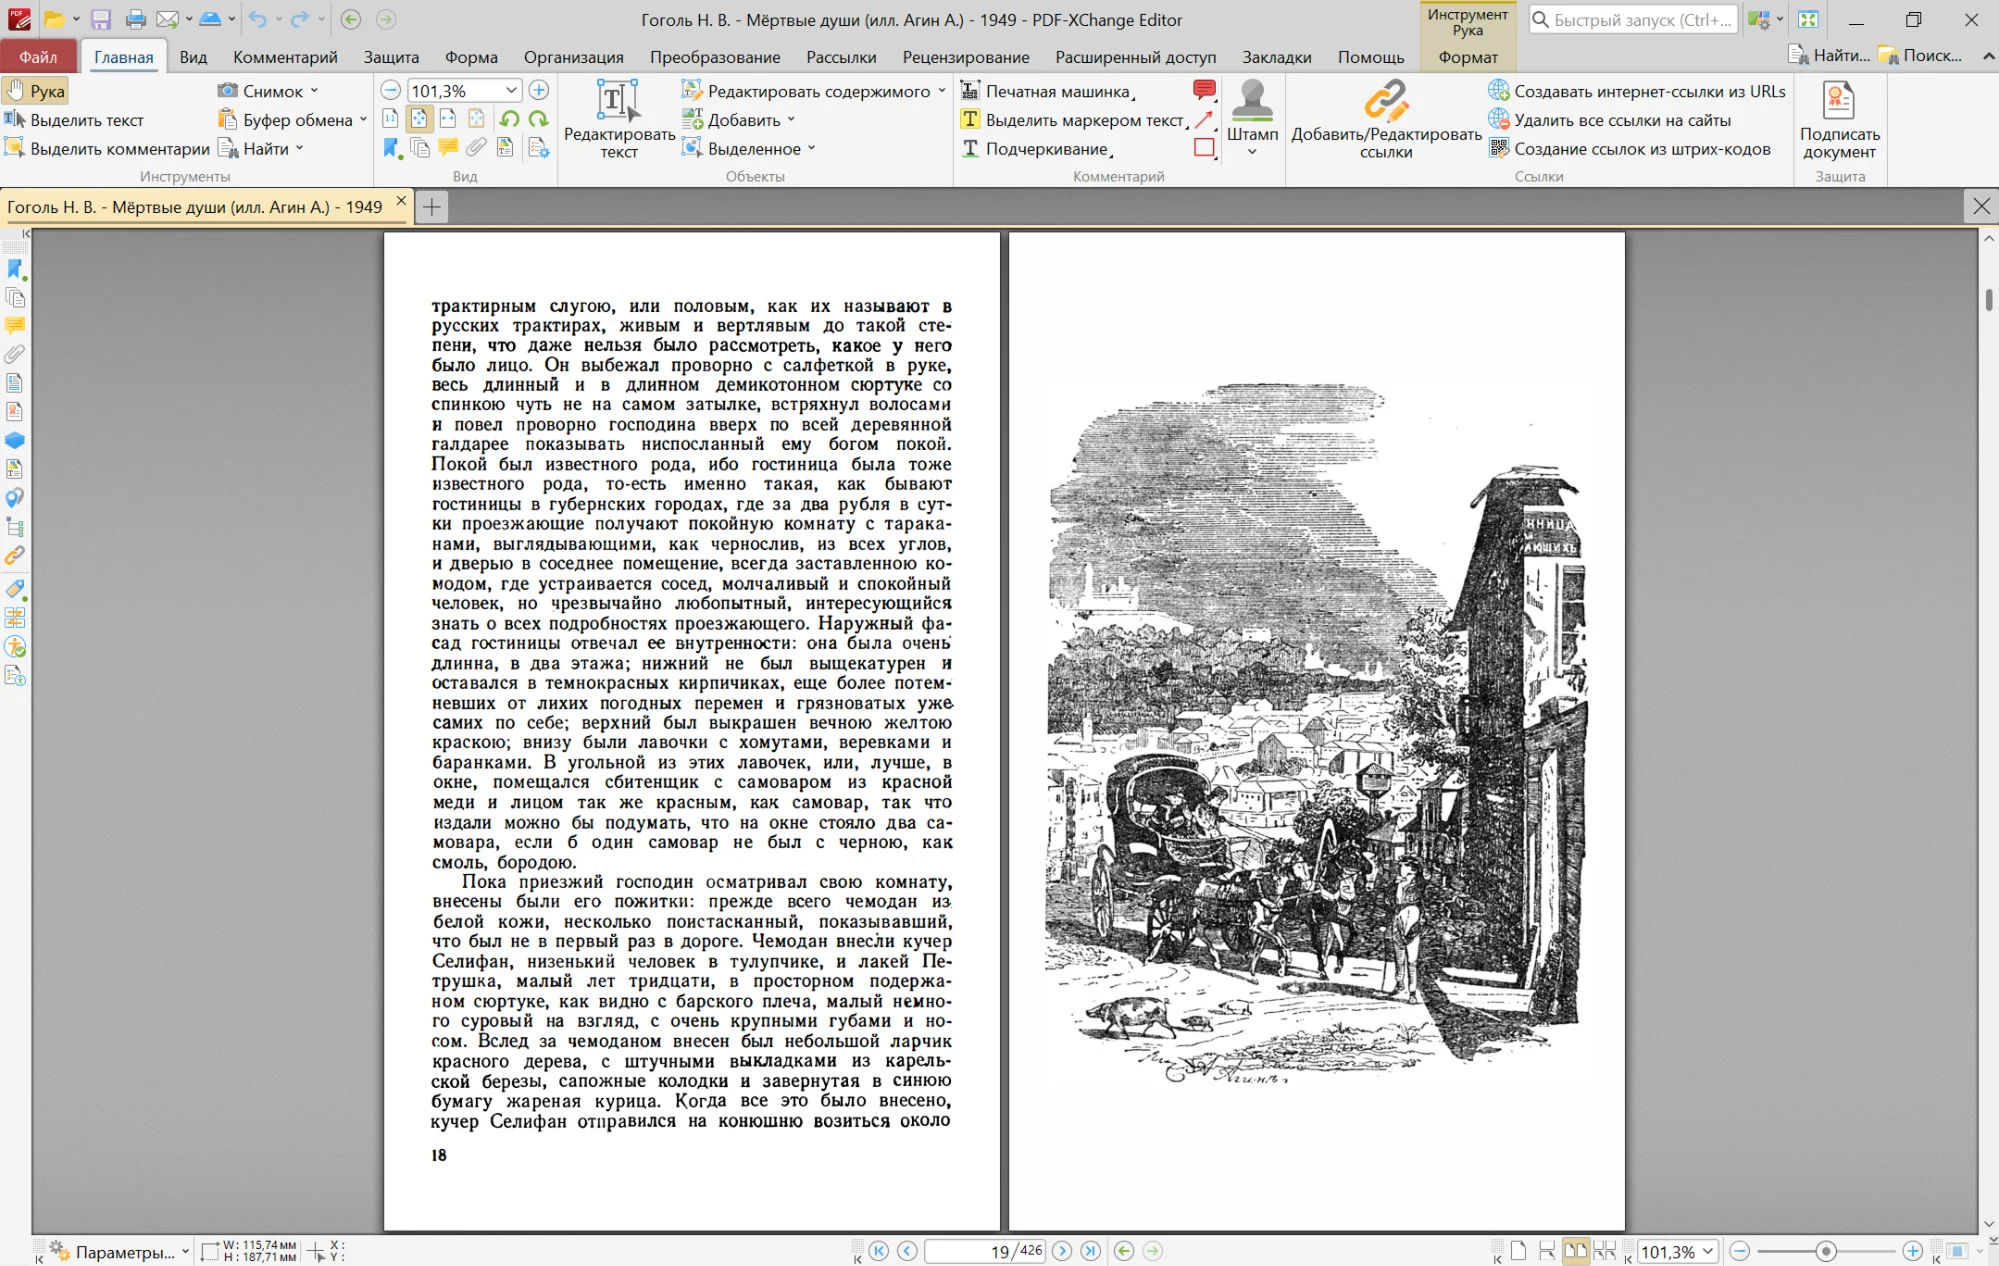Toggle two pages facing layout

1575,1251
